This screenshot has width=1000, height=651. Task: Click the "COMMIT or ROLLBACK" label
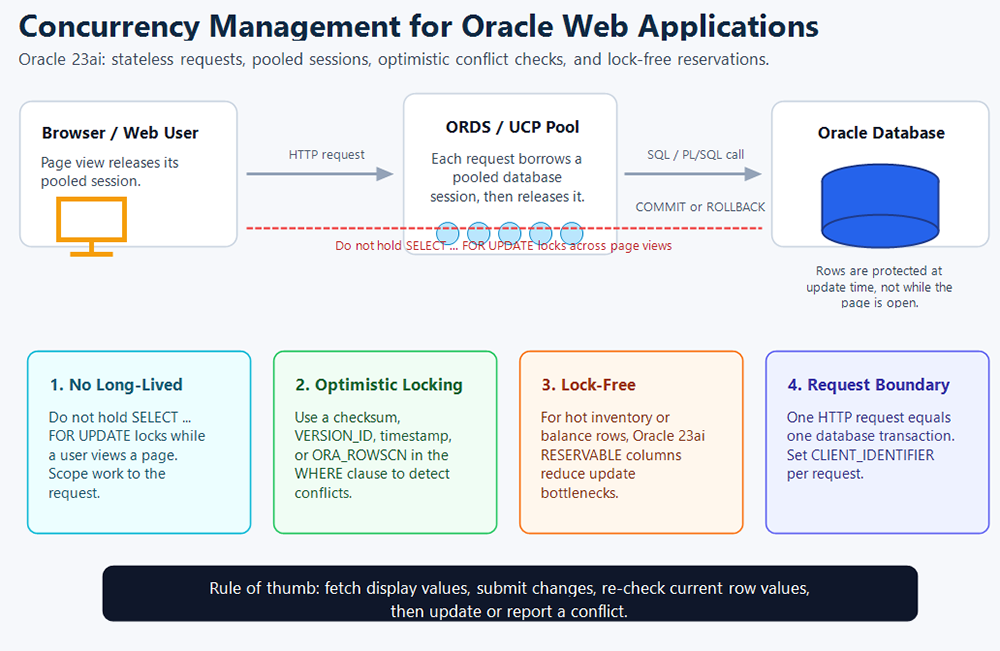(700, 207)
